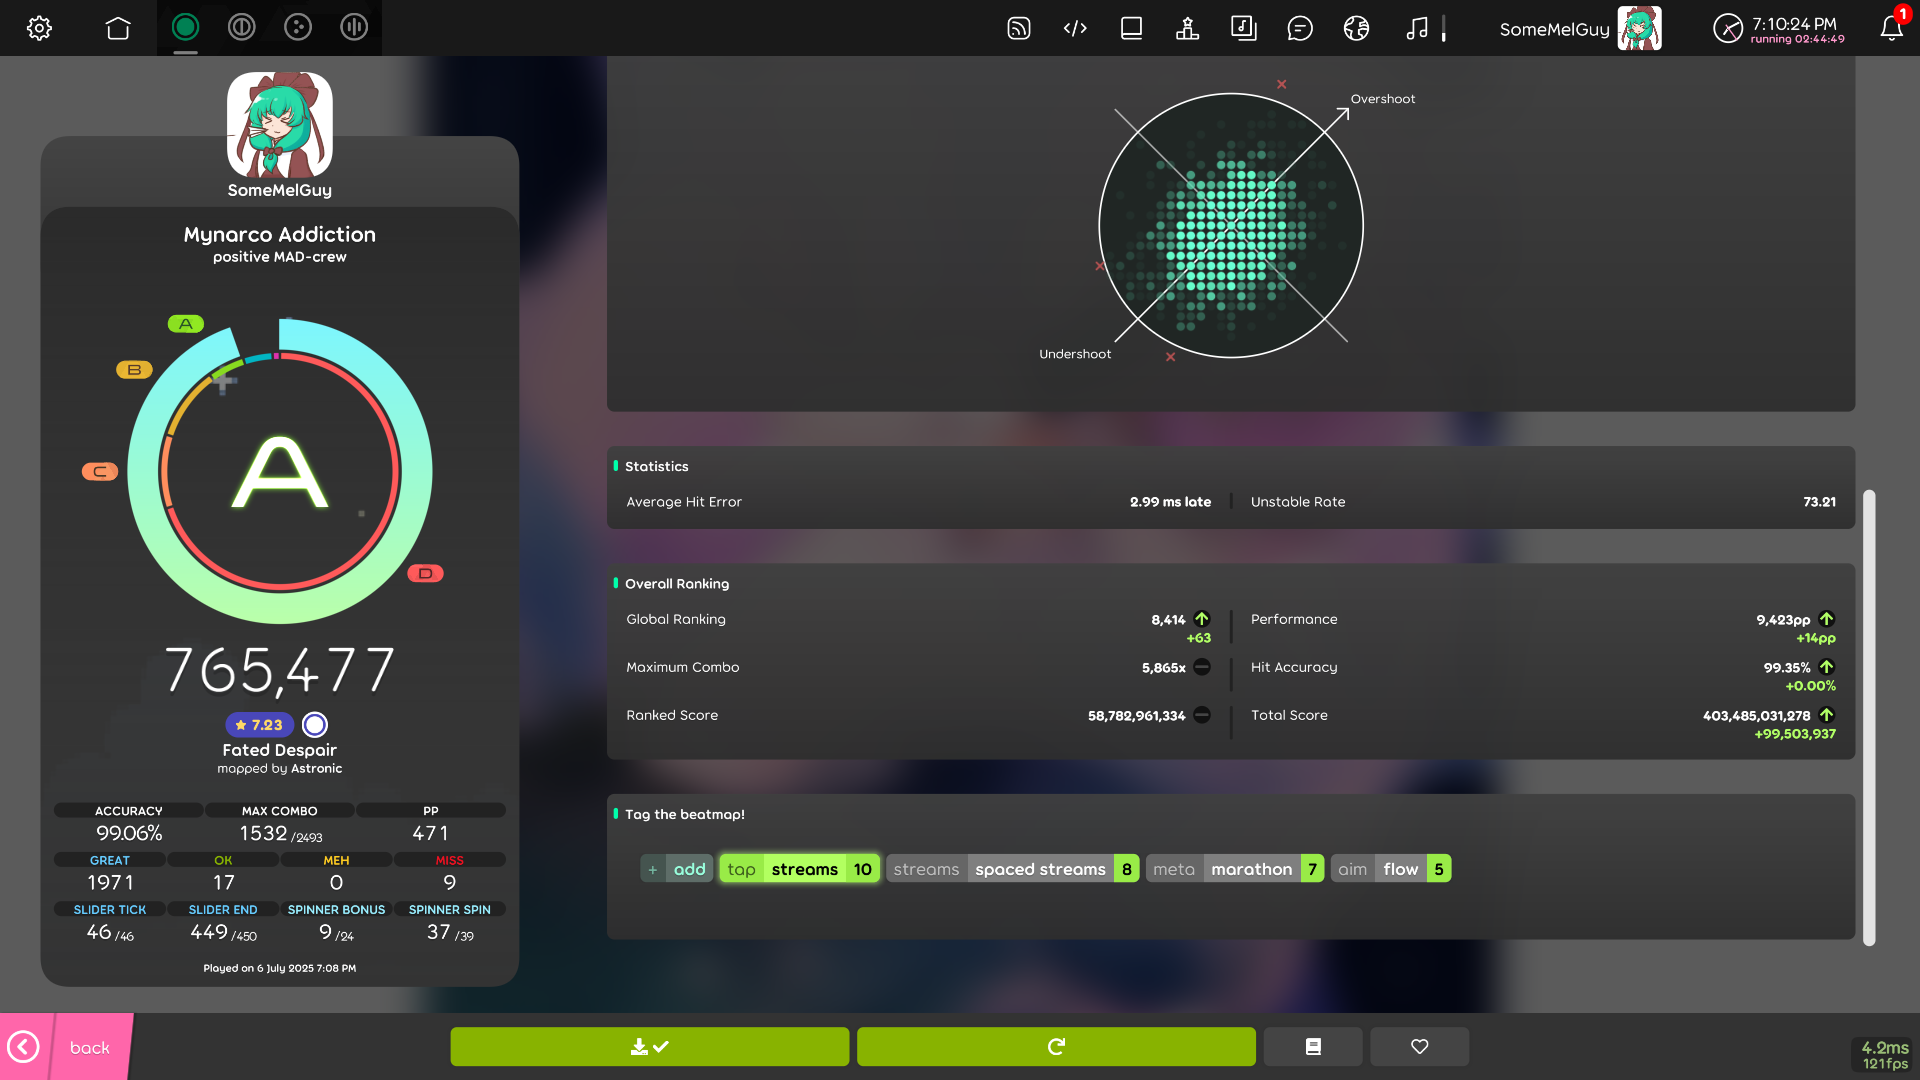Screen dimensions: 1920x1080
Task: Switch to osu!taiko ruleset
Action: [x=241, y=28]
